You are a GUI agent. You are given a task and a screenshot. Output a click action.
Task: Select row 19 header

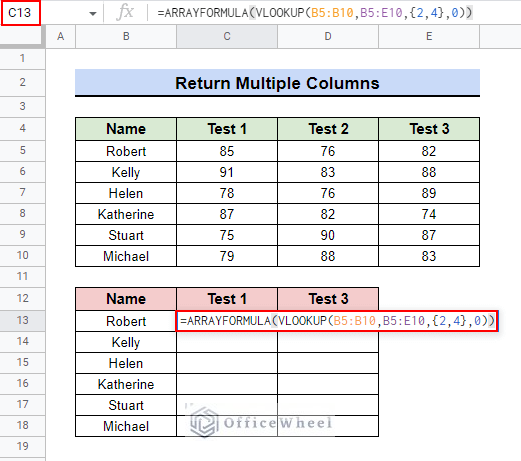coord(22,446)
